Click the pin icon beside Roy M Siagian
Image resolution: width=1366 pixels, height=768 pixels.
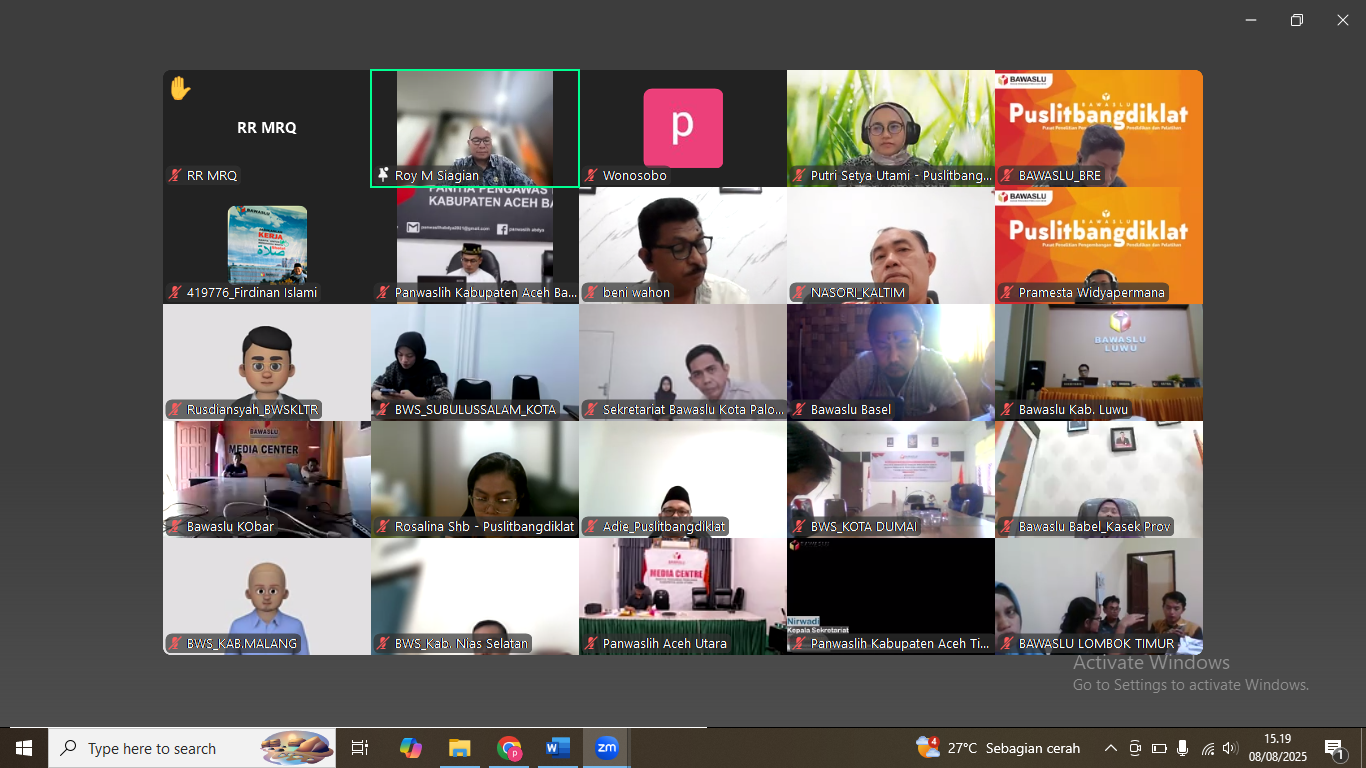(x=383, y=175)
